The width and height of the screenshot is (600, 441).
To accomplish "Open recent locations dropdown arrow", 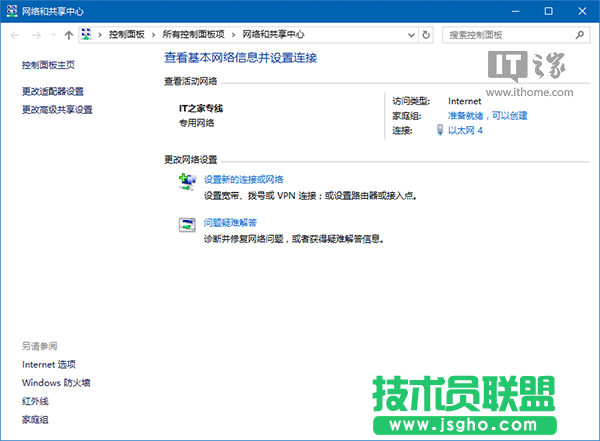I will pos(54,35).
